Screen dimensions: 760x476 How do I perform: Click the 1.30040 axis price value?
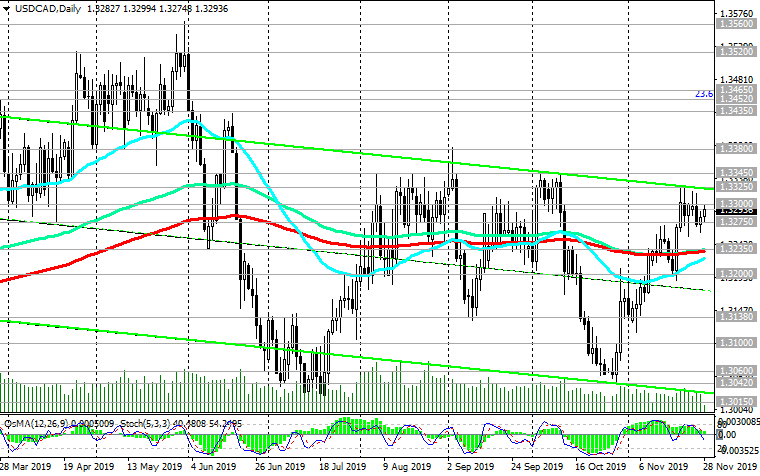point(737,410)
